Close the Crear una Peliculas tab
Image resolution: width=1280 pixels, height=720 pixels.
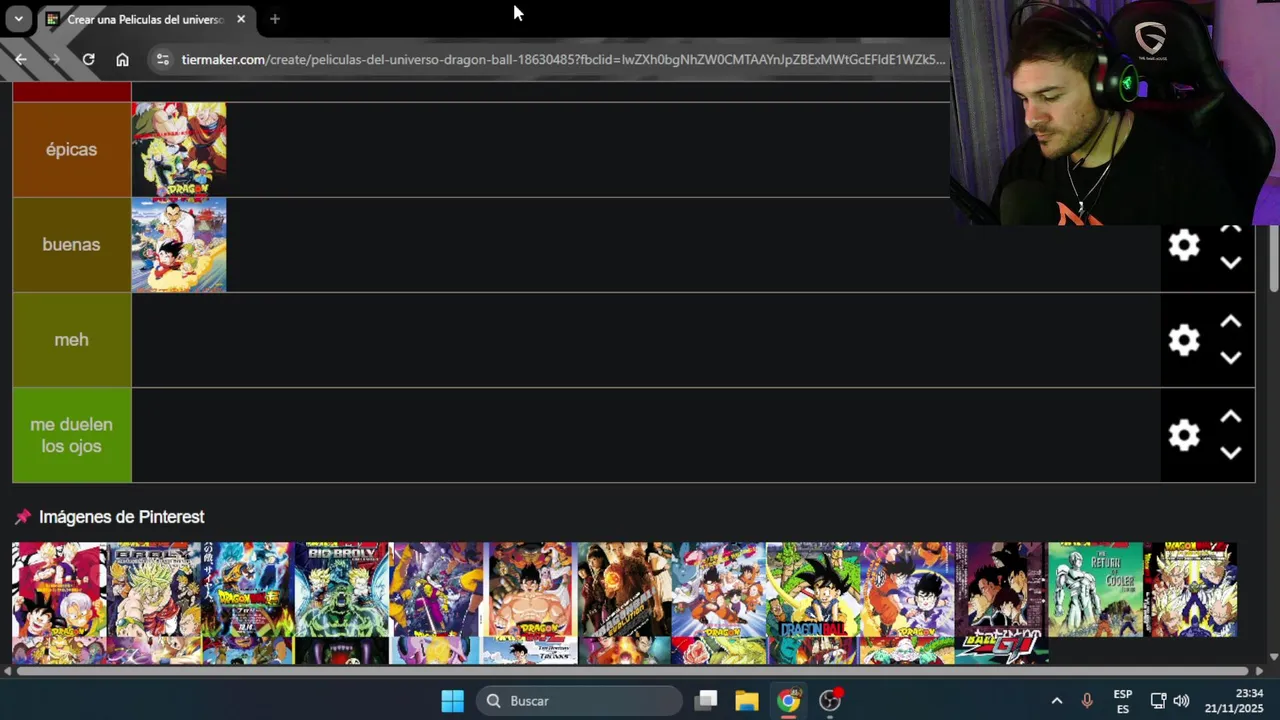coord(241,19)
